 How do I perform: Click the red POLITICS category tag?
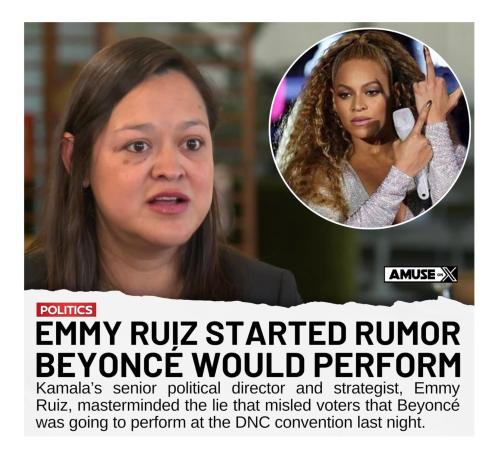click(66, 310)
